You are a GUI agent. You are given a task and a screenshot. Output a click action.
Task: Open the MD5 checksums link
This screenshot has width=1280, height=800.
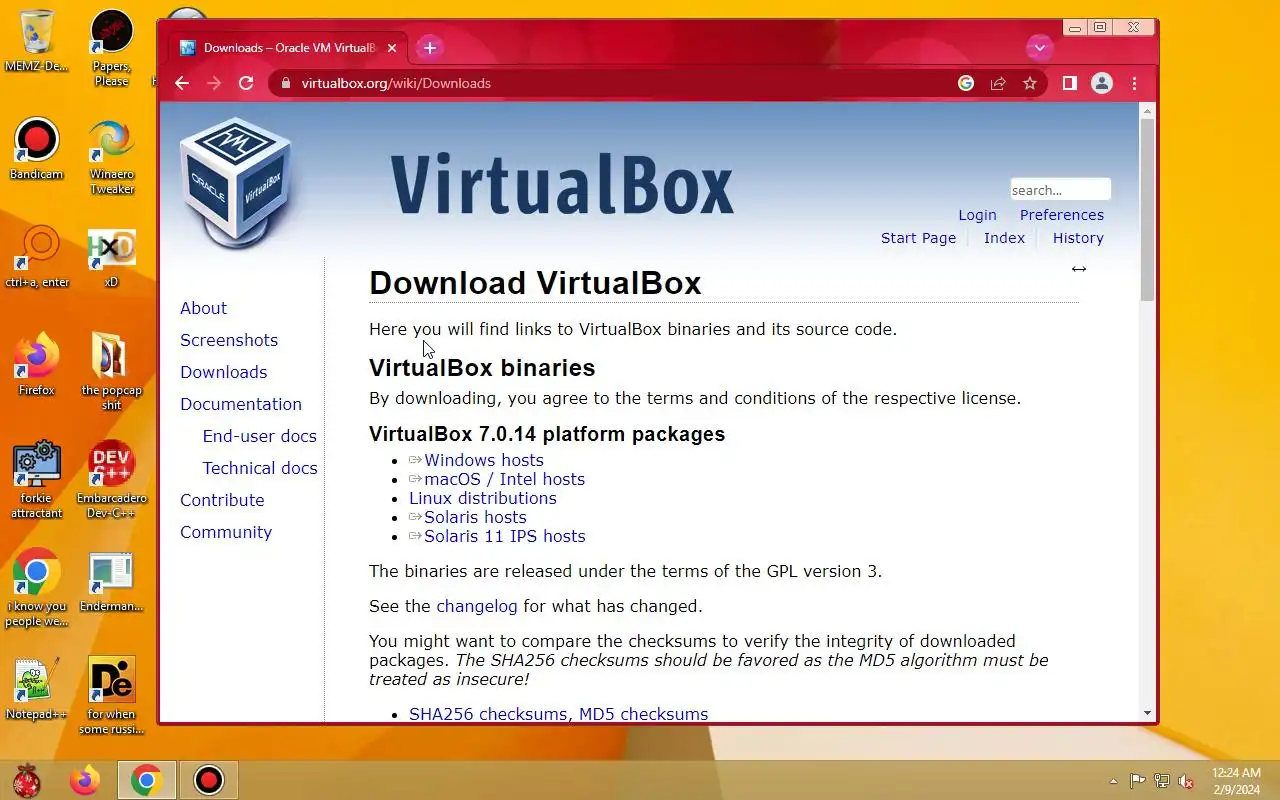click(644, 714)
